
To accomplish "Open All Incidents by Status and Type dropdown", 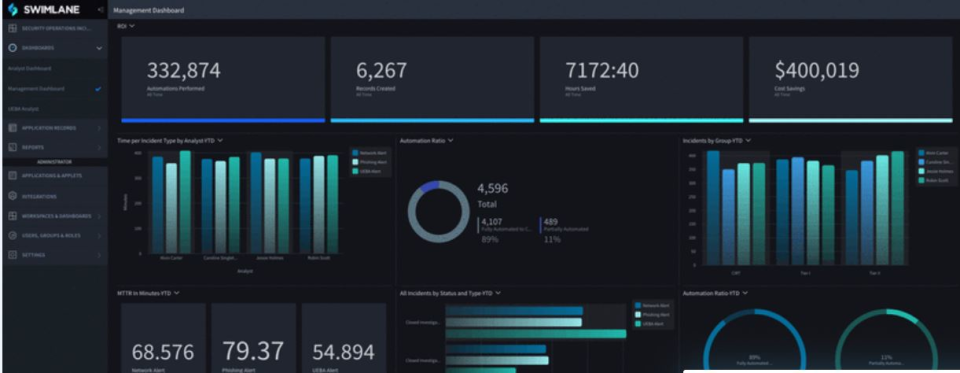I will tap(498, 293).
